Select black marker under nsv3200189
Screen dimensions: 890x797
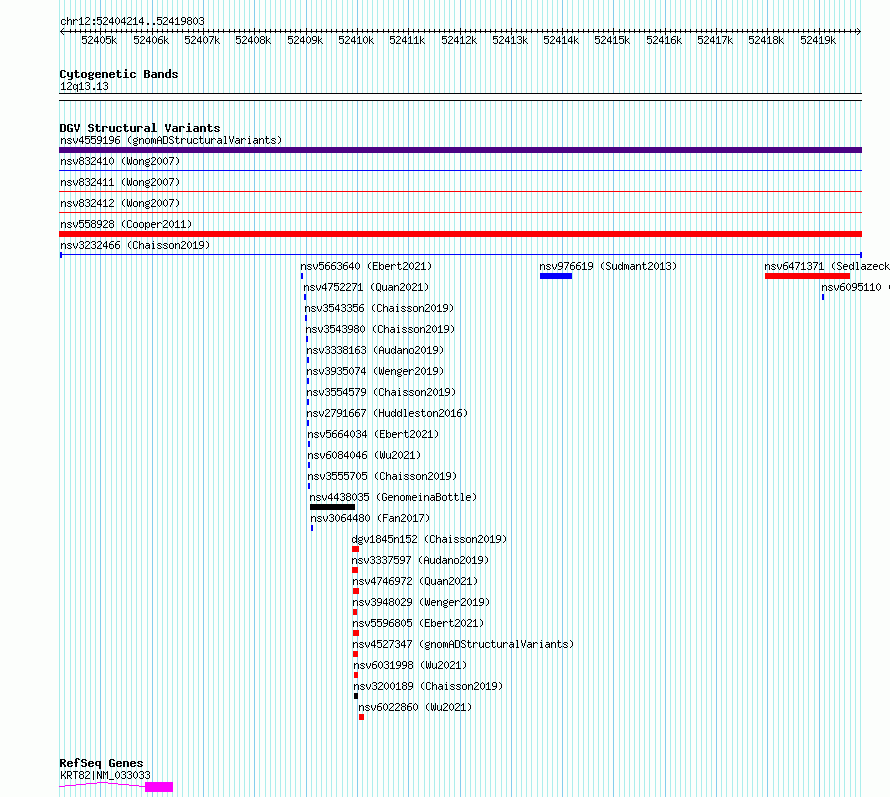pyautogui.click(x=356, y=696)
